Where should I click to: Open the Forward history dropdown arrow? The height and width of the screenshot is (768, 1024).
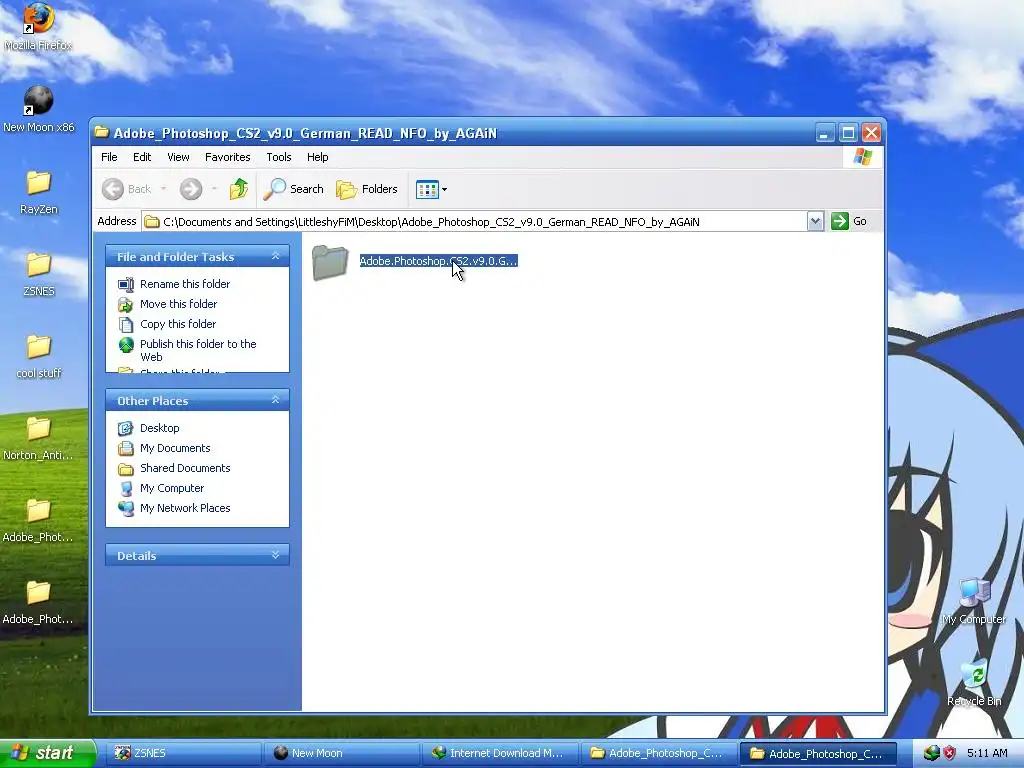click(214, 189)
